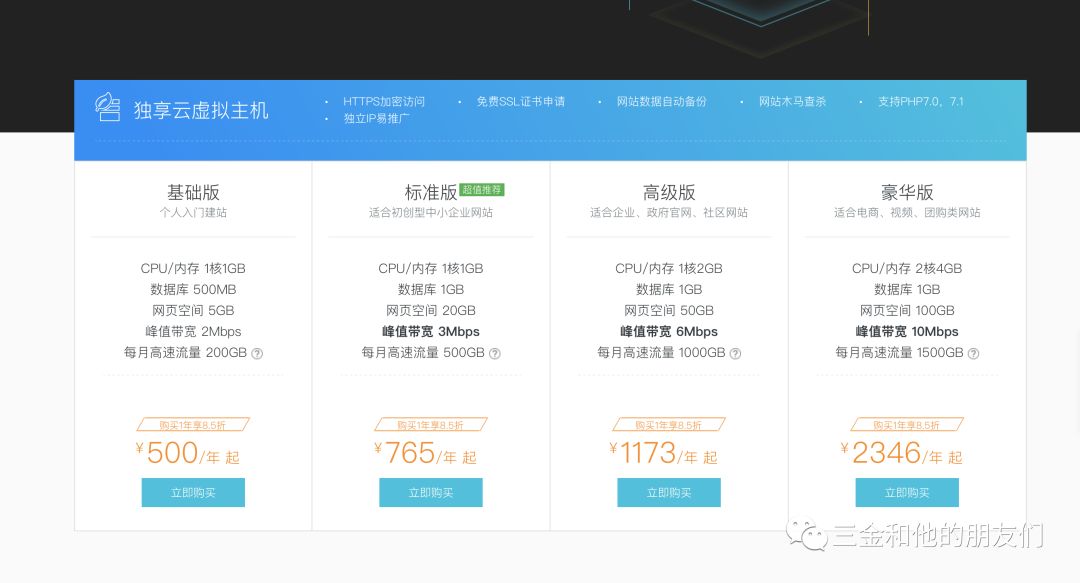Click the 1000GB traffic help question mark

735,353
